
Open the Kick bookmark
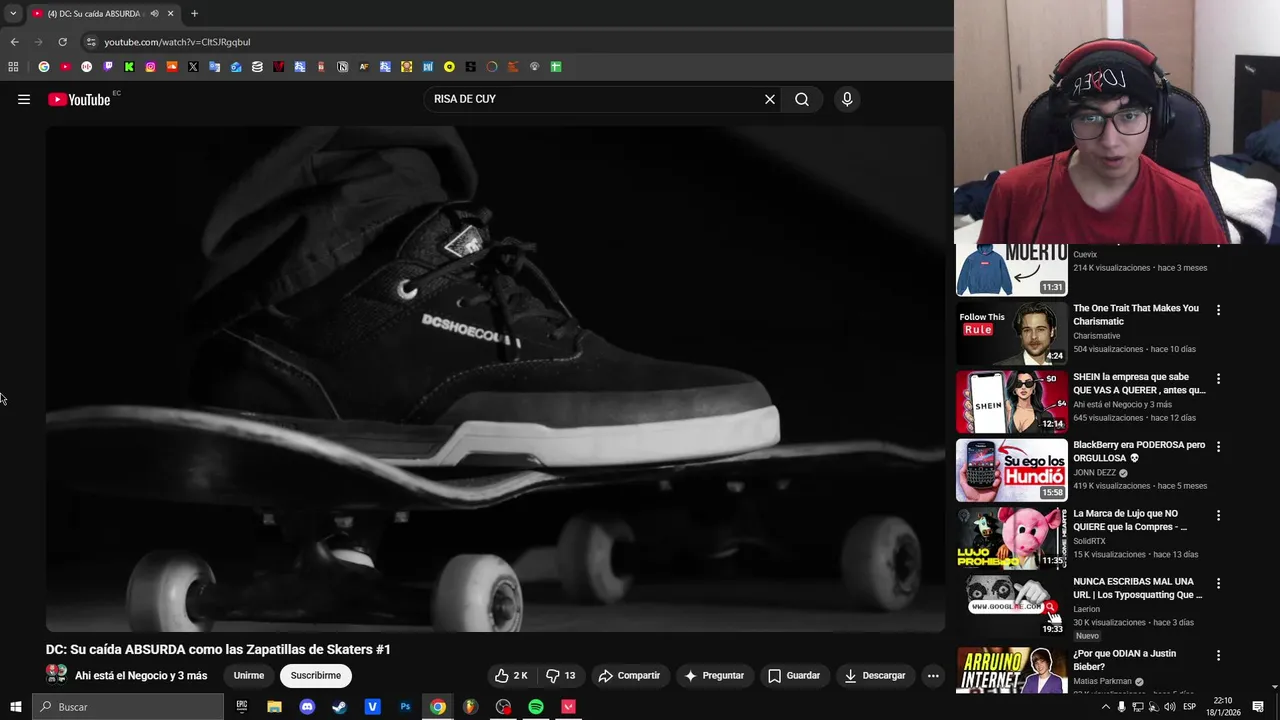click(129, 67)
